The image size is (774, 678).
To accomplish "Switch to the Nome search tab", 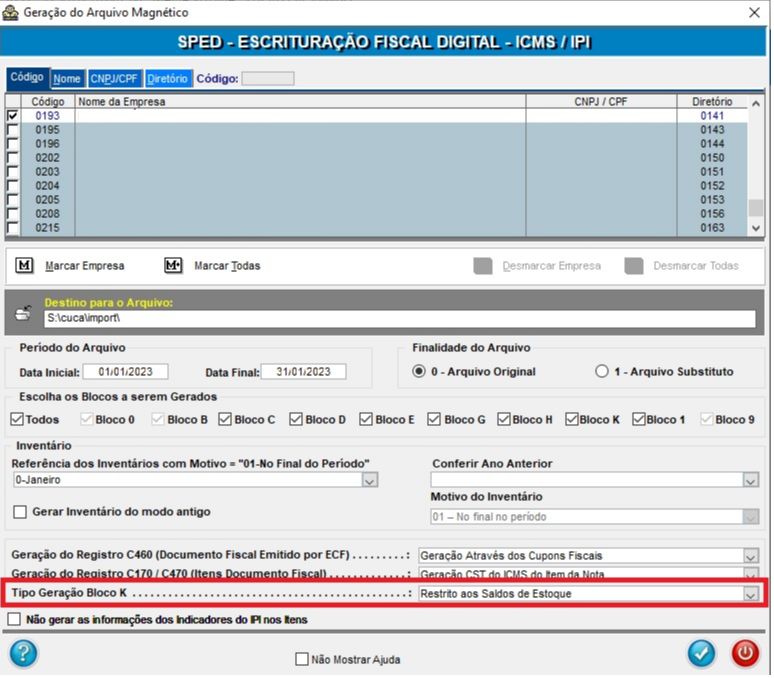I will [x=67, y=78].
